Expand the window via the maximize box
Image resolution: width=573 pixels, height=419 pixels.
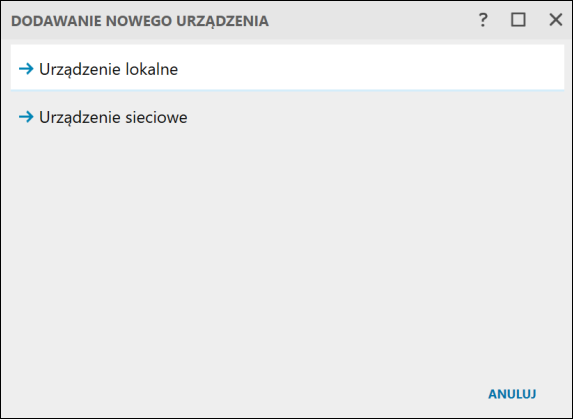518,20
